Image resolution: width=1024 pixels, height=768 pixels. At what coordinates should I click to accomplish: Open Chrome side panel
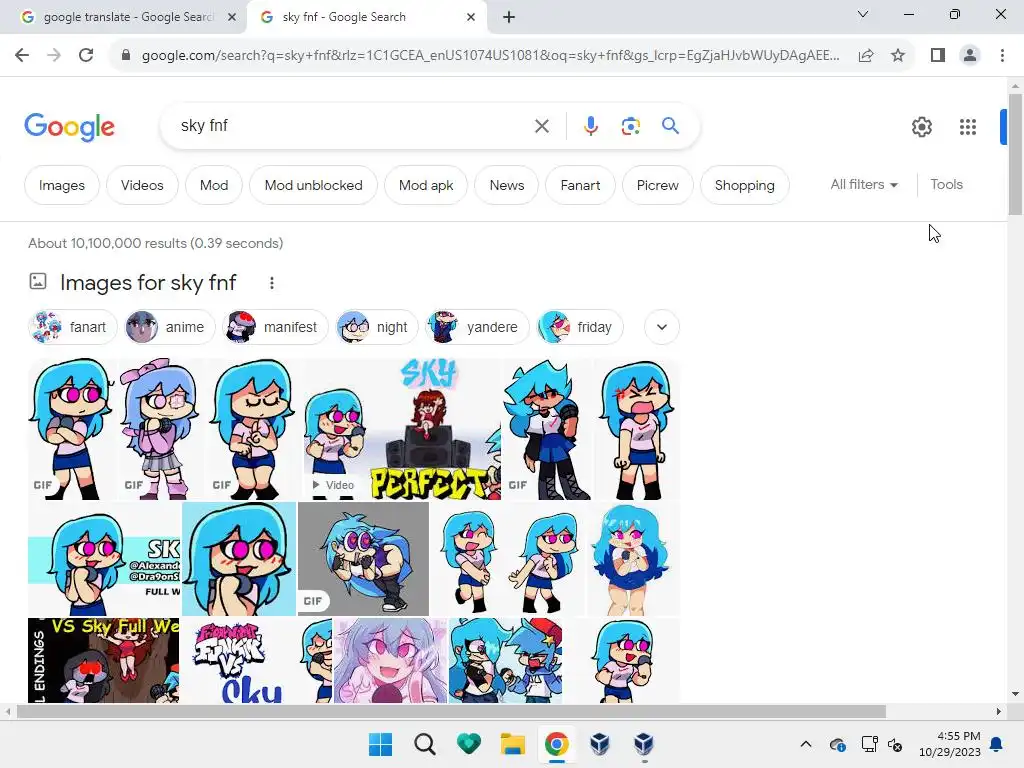click(938, 56)
